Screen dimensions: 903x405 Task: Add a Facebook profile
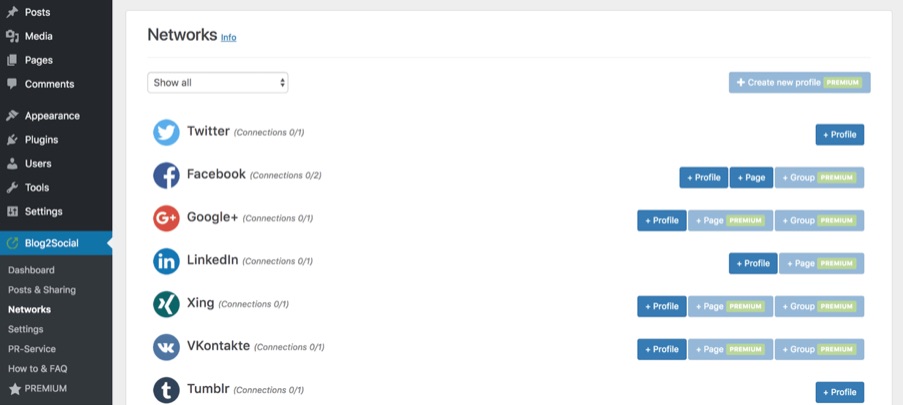coord(704,177)
